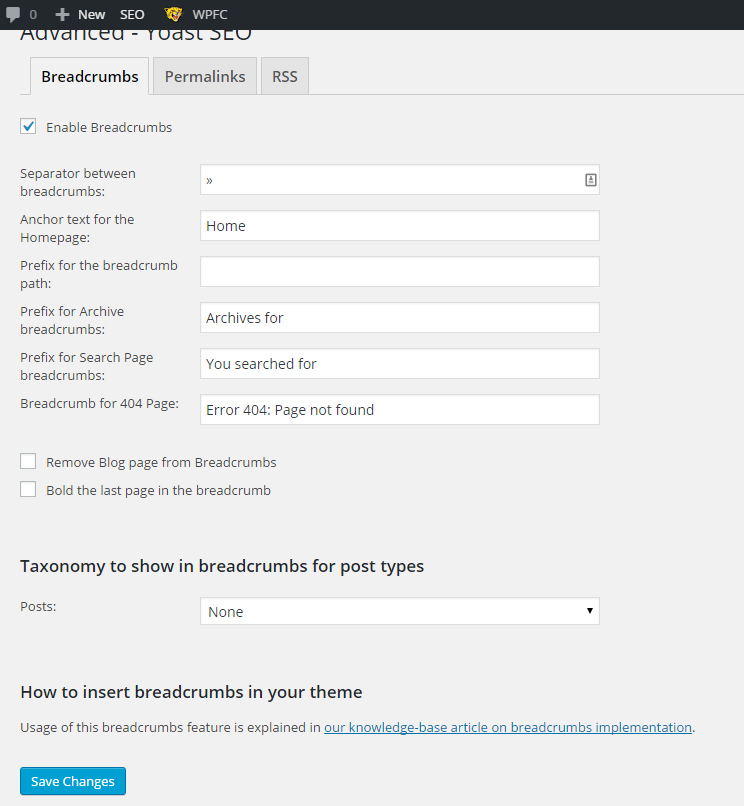Screen dimensions: 744x806
Task: Enable Remove Blog page from Breadcrumbs
Action: click(x=28, y=462)
